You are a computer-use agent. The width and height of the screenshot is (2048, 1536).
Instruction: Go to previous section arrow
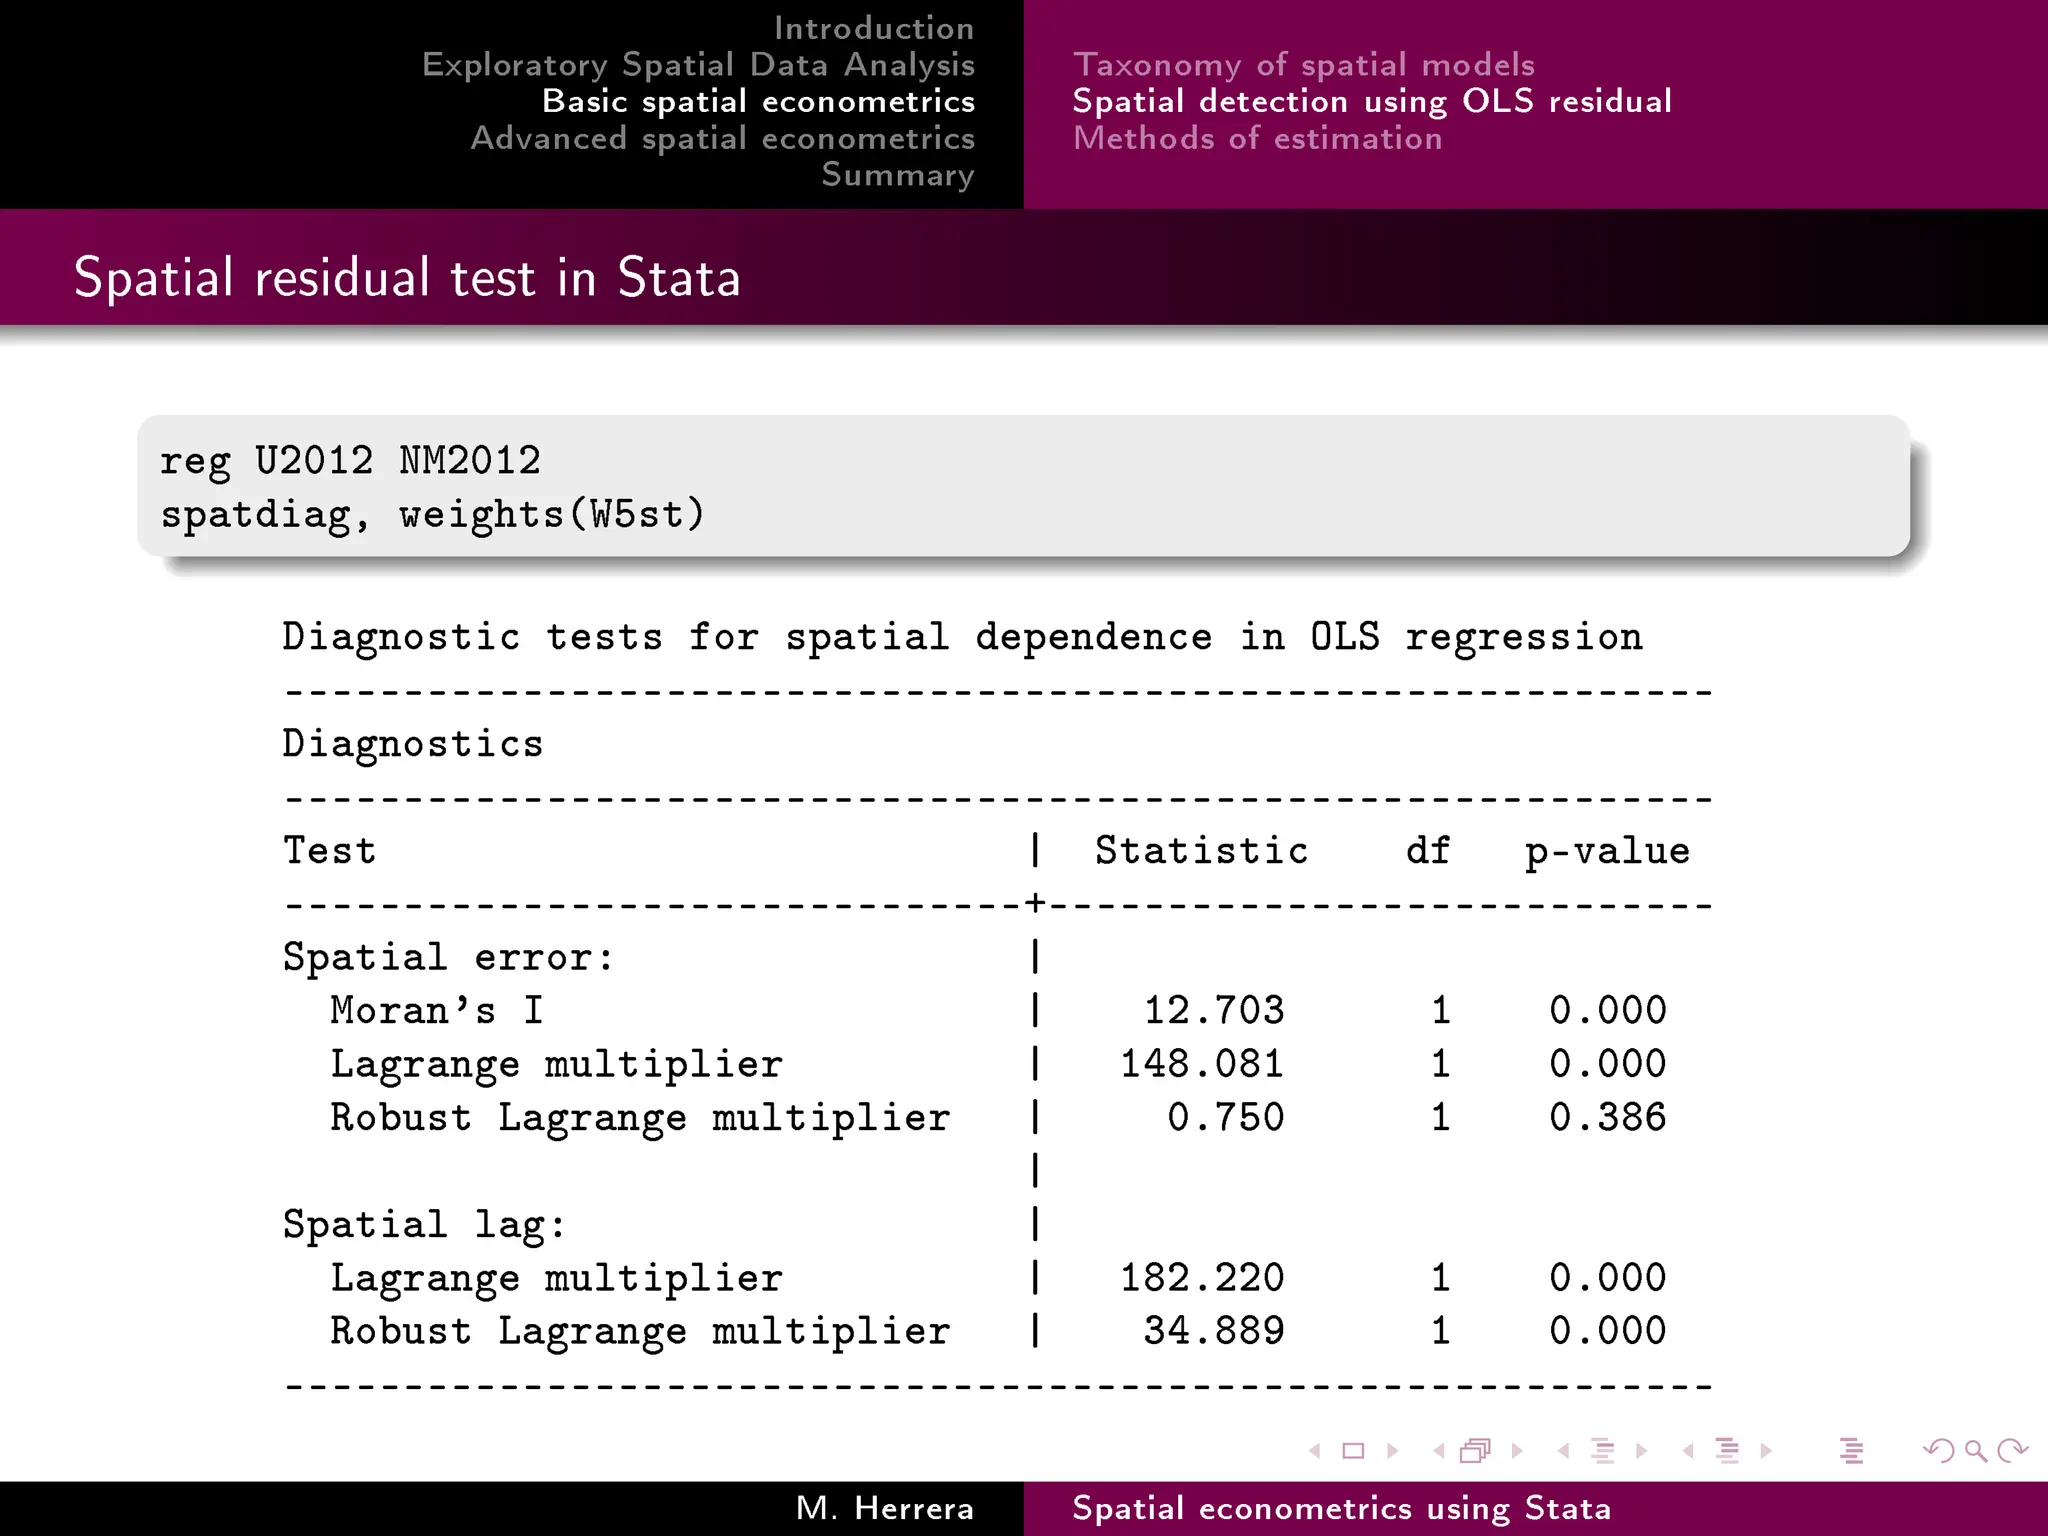[1688, 1451]
